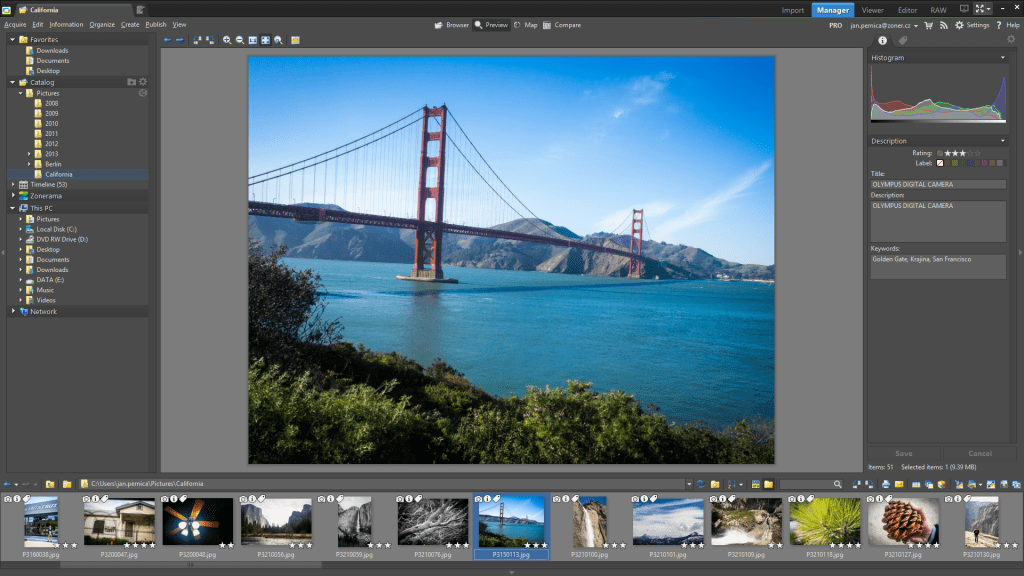The image size is (1024, 576).
Task: Click the zoom in magnifier icon
Action: point(227,40)
